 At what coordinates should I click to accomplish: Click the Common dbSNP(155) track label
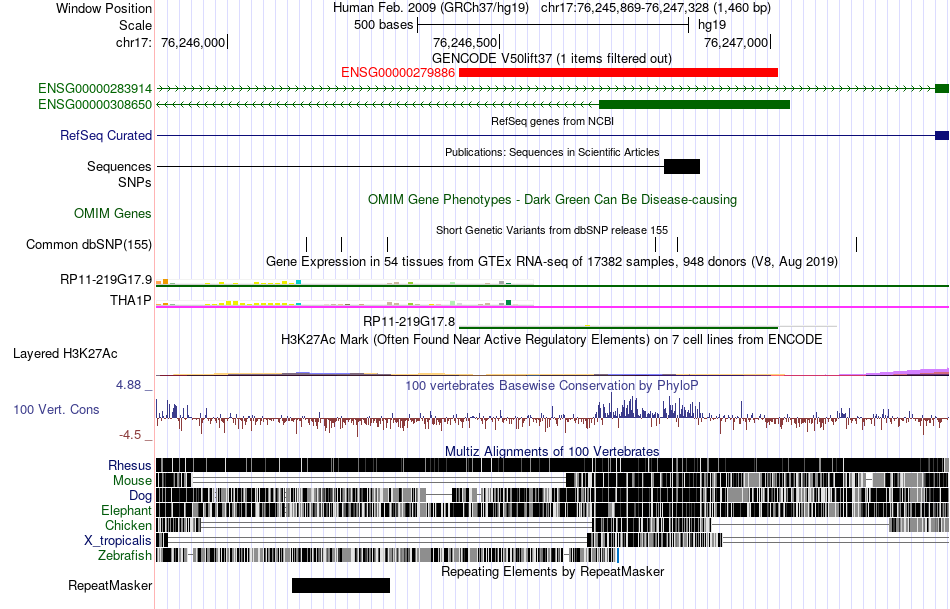pos(89,245)
